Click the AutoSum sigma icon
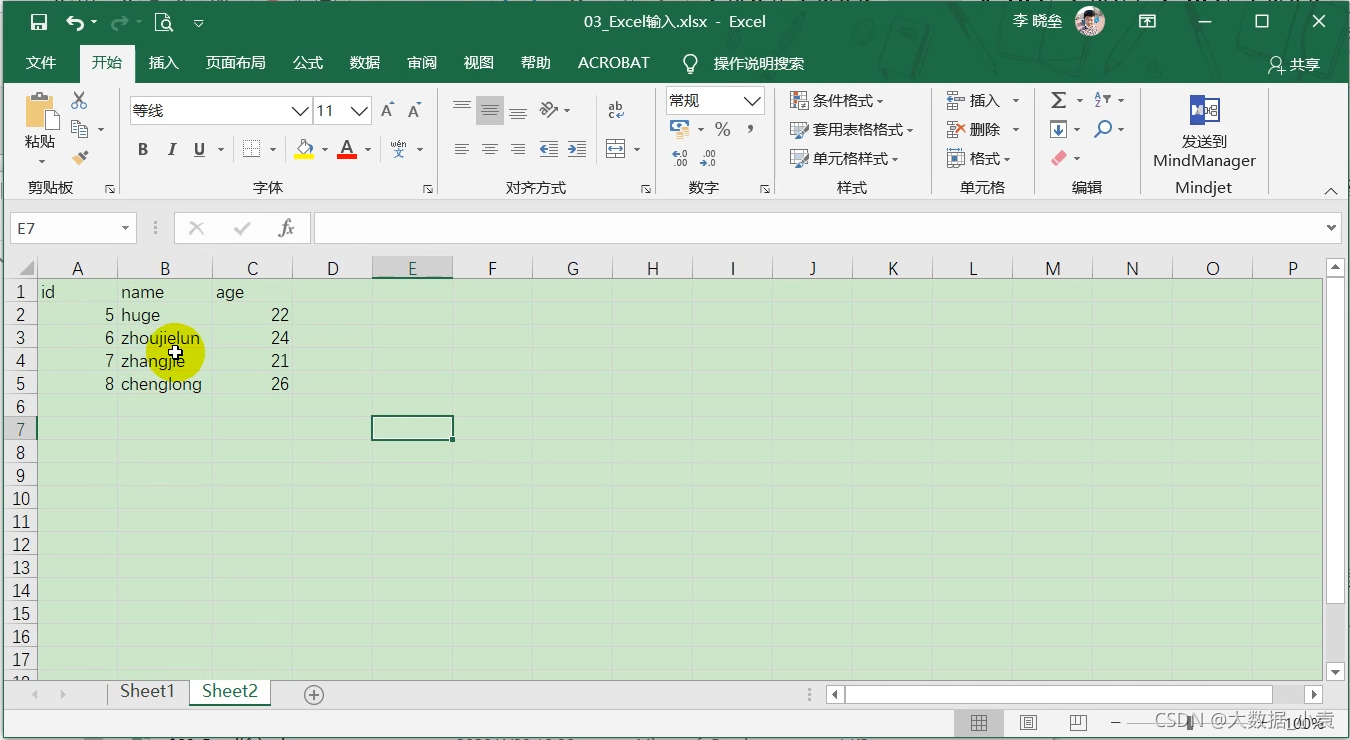This screenshot has width=1350, height=740. [1058, 100]
